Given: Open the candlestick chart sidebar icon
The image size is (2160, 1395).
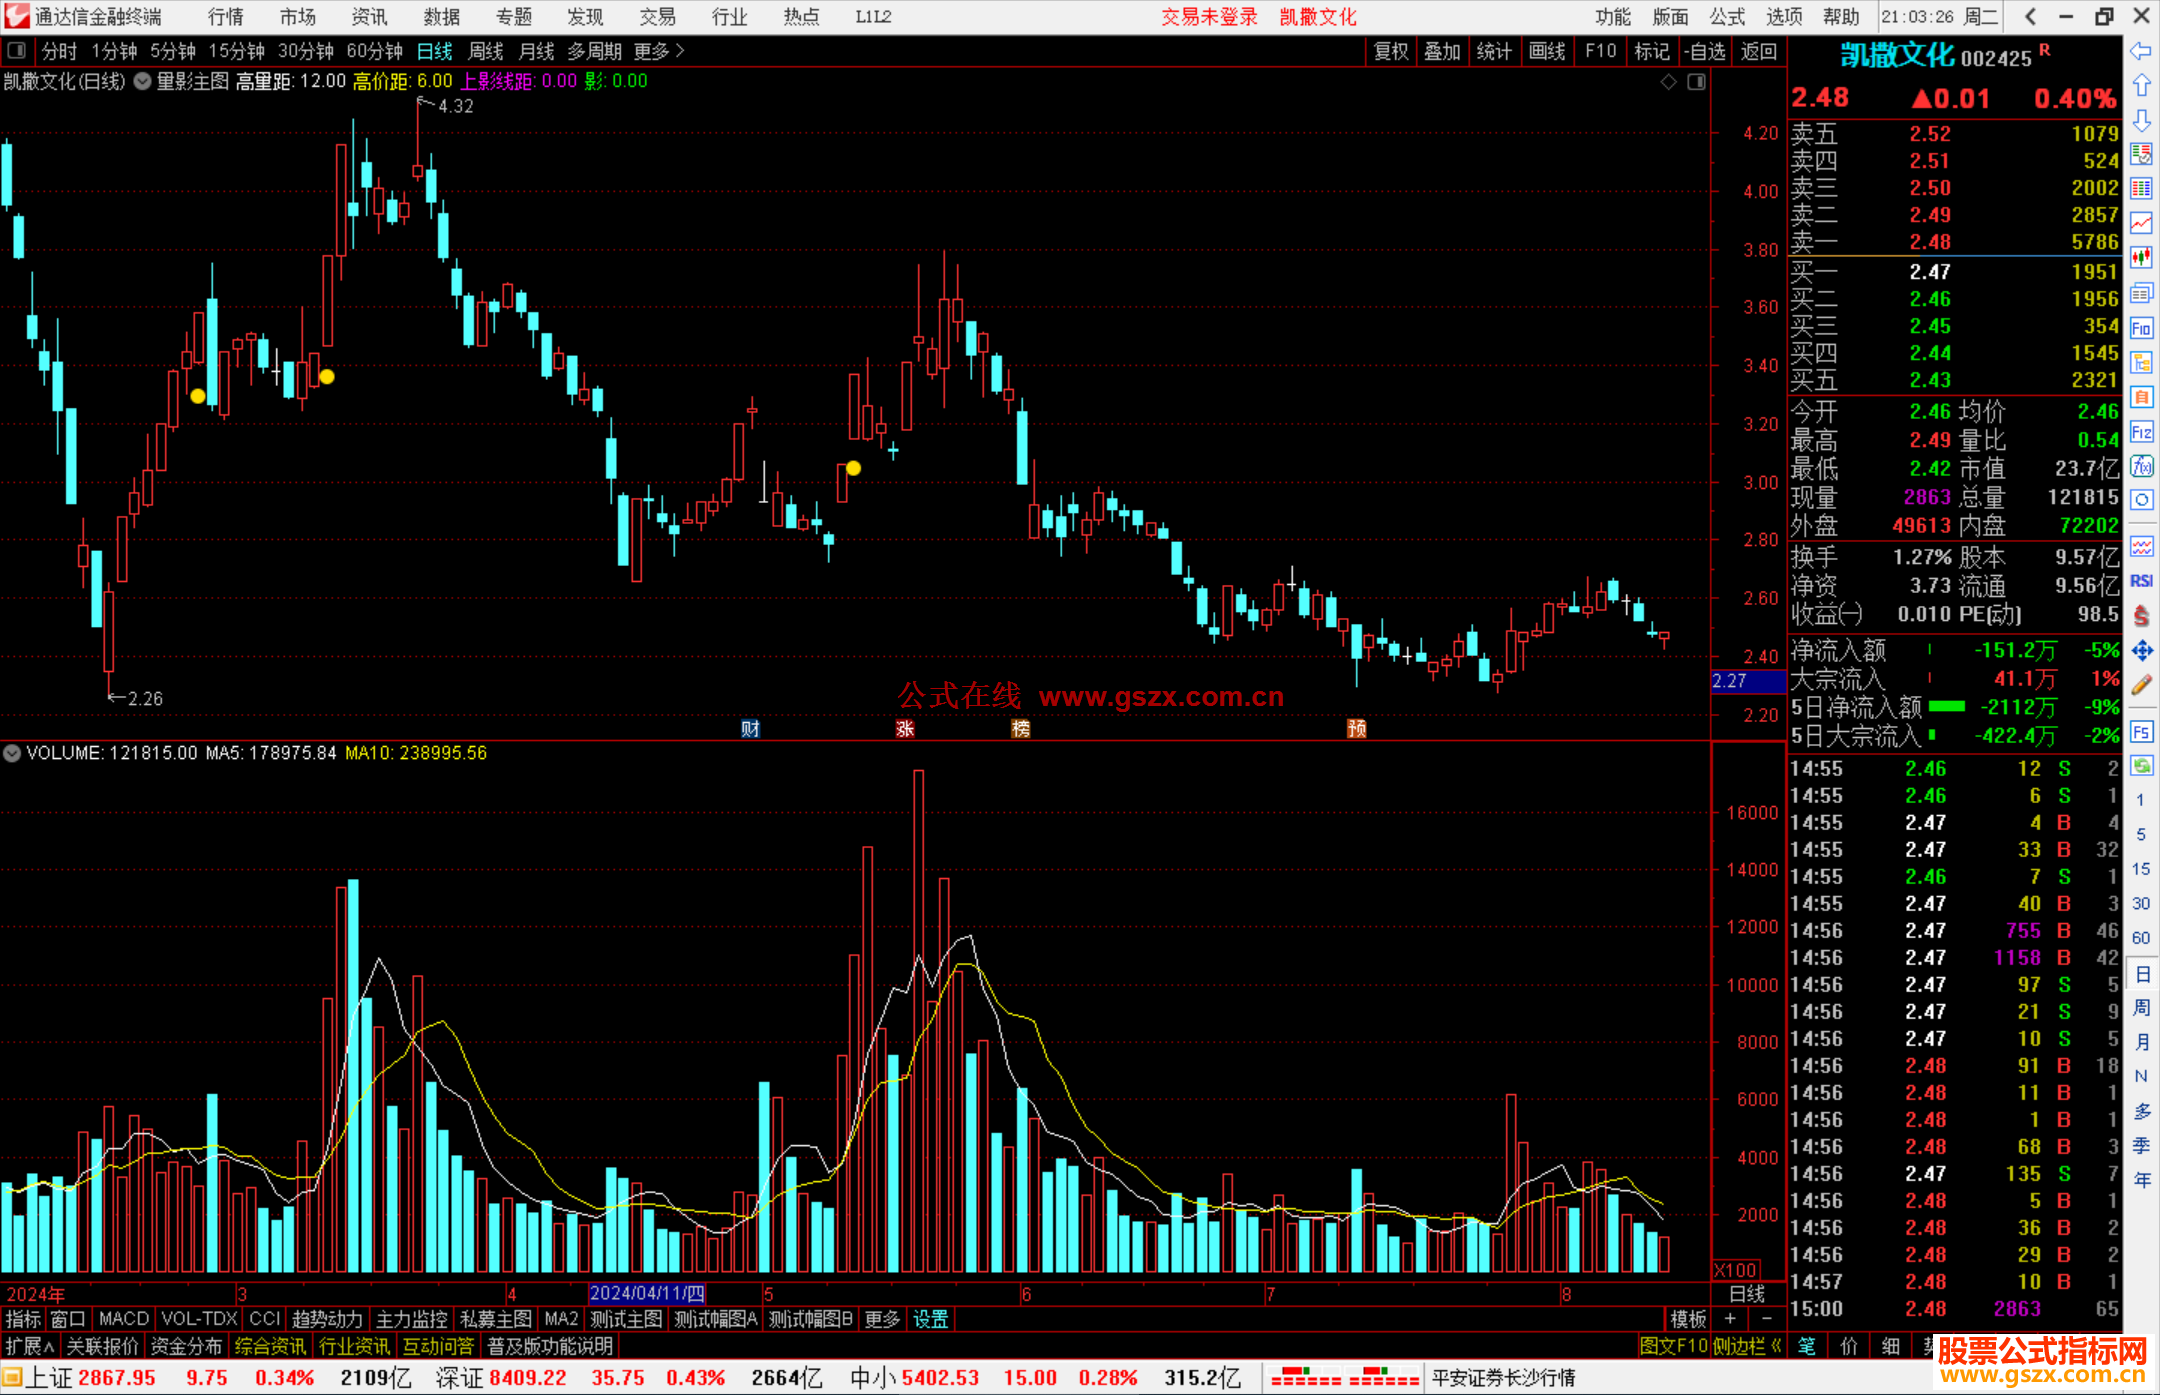Looking at the screenshot, I should pos(2141,258).
